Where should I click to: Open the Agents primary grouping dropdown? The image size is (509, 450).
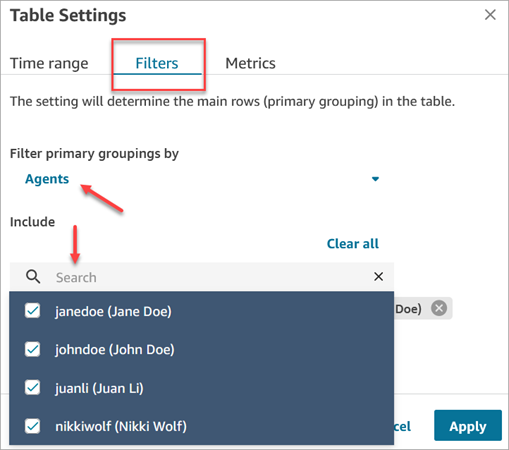click(x=202, y=179)
